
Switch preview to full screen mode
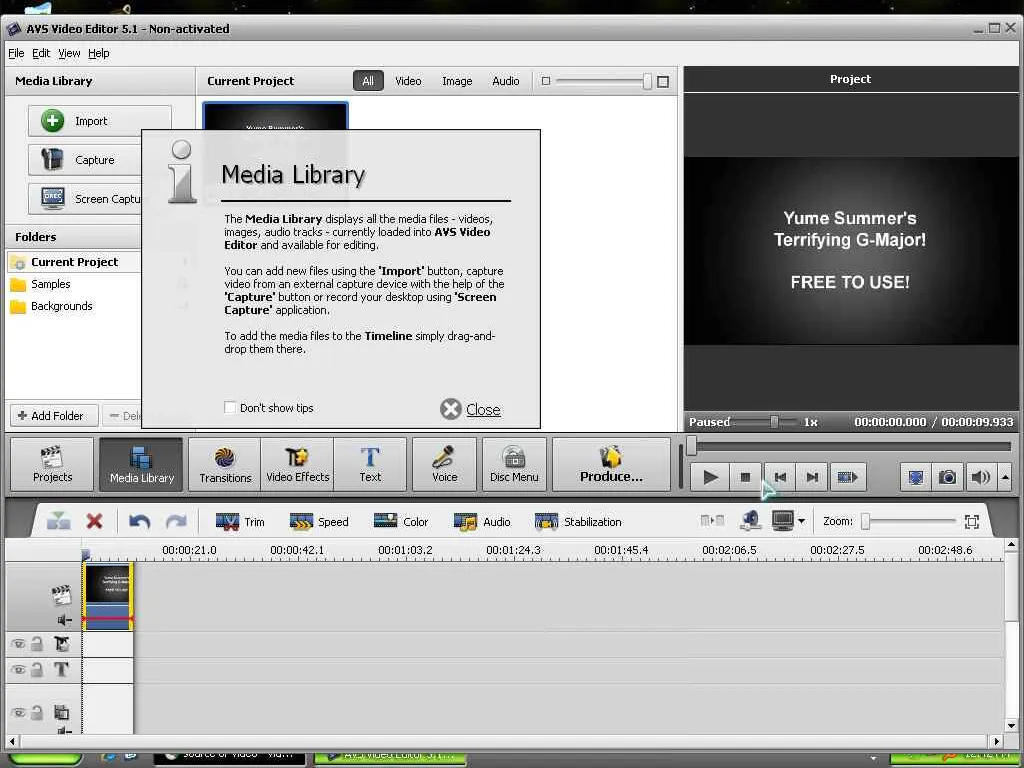(916, 477)
